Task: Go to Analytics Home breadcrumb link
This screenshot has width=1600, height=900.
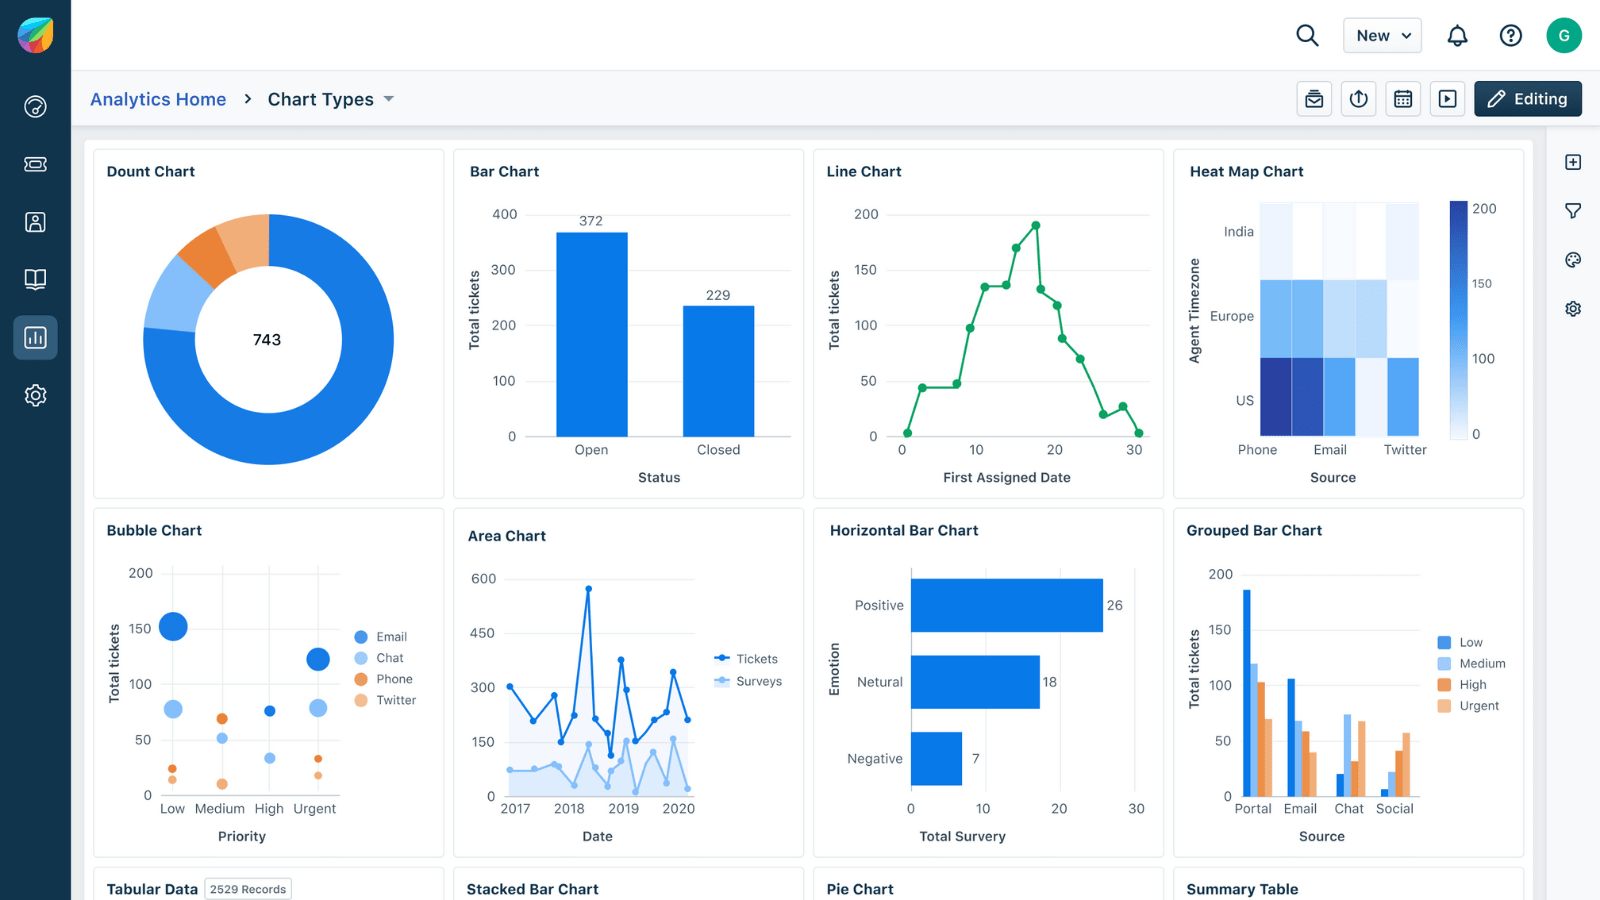Action: (158, 99)
